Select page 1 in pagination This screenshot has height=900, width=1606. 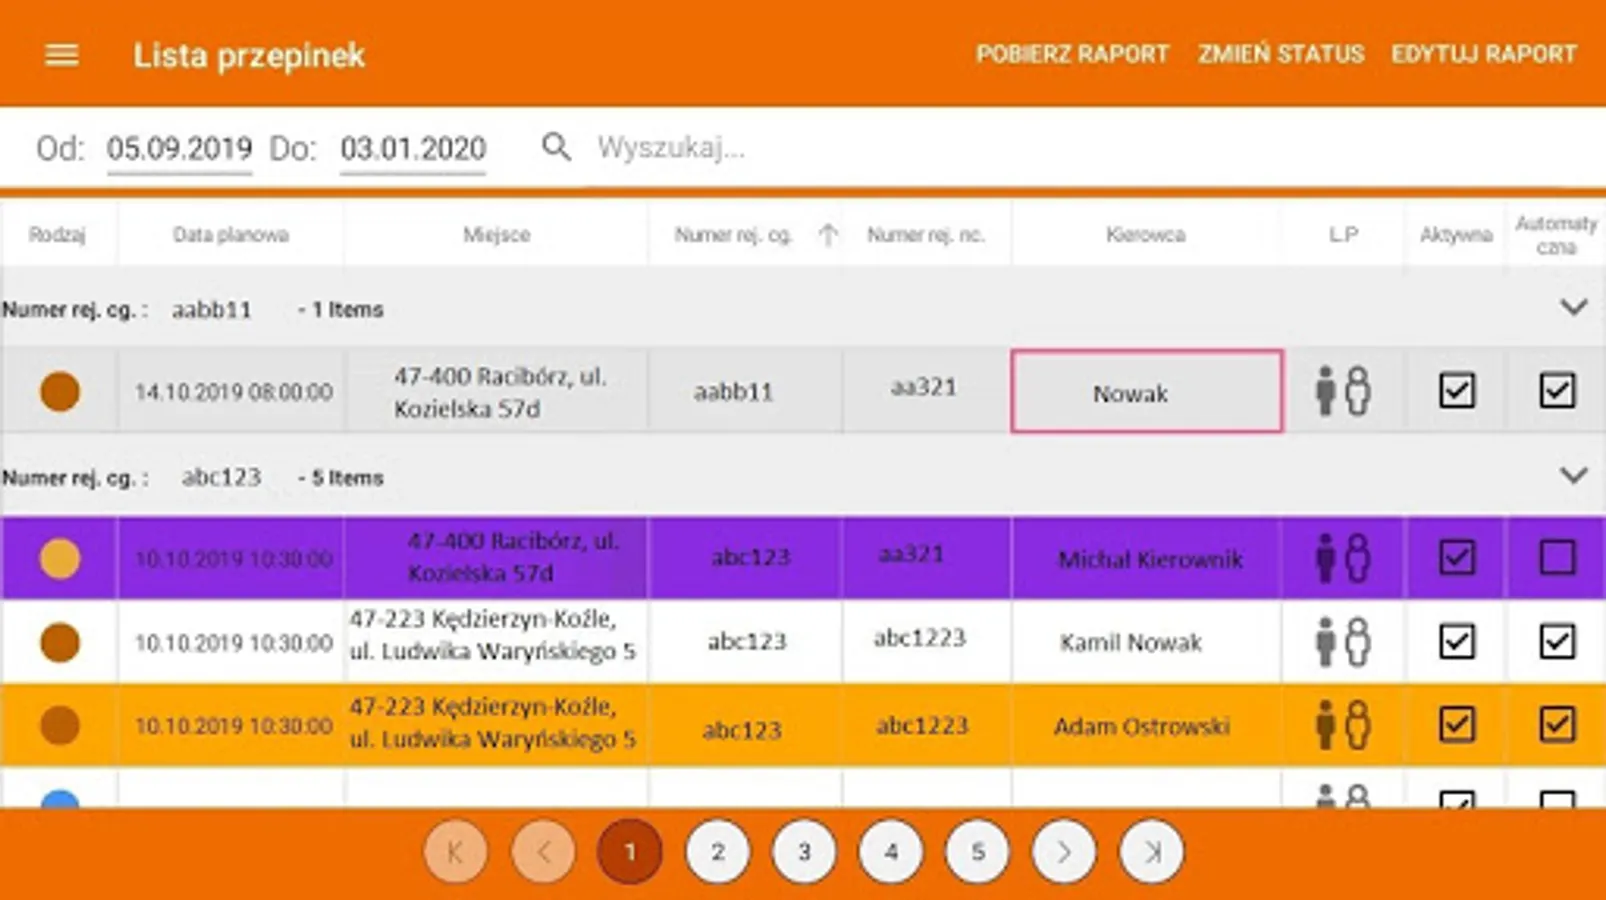(x=630, y=852)
